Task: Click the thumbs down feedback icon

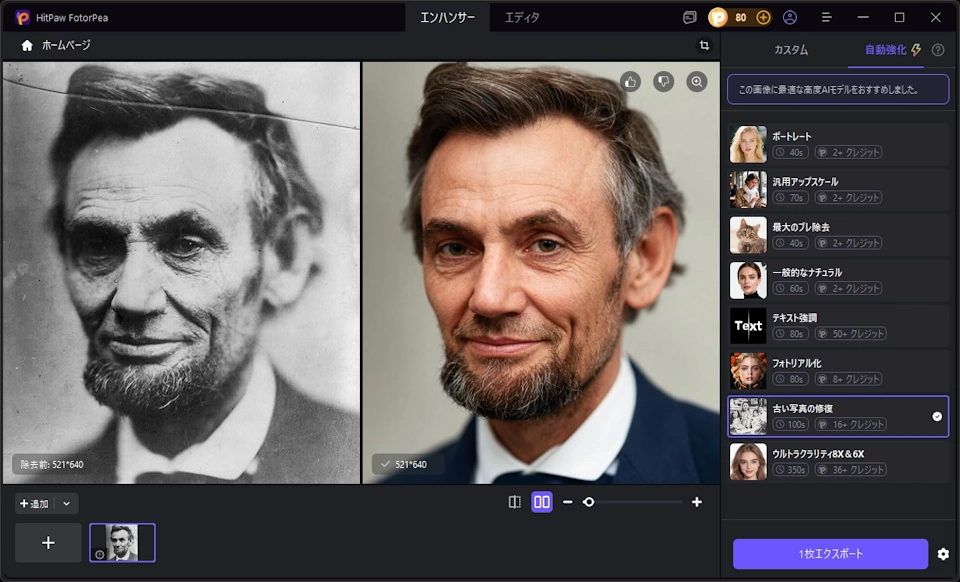Action: click(x=664, y=81)
